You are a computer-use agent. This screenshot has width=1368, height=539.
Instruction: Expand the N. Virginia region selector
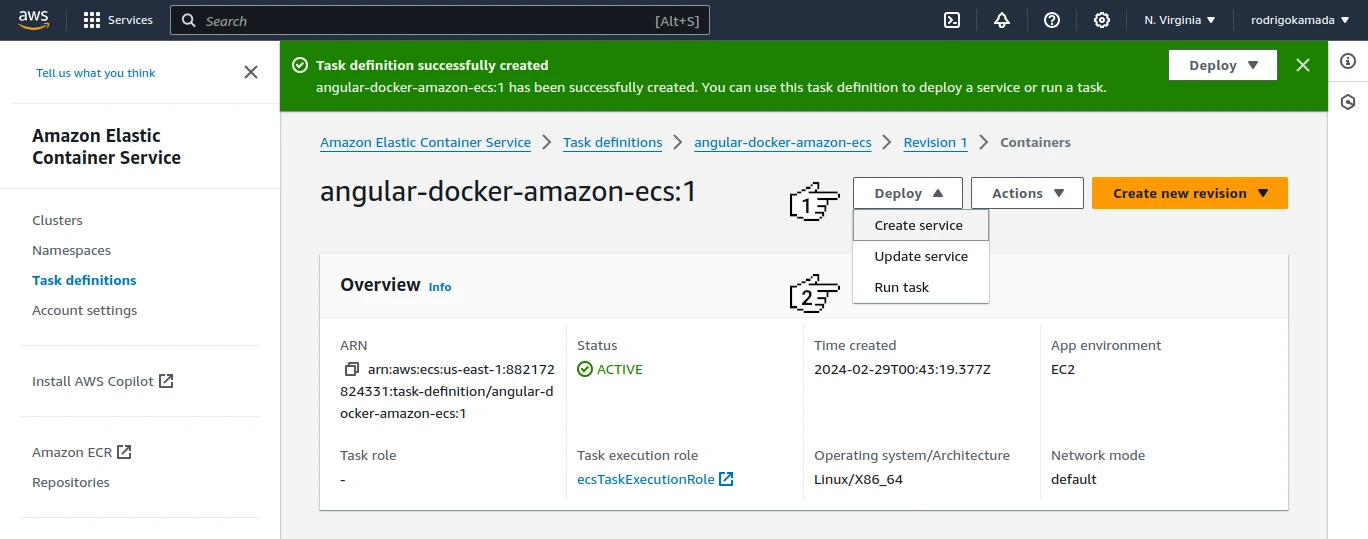[x=1180, y=20]
